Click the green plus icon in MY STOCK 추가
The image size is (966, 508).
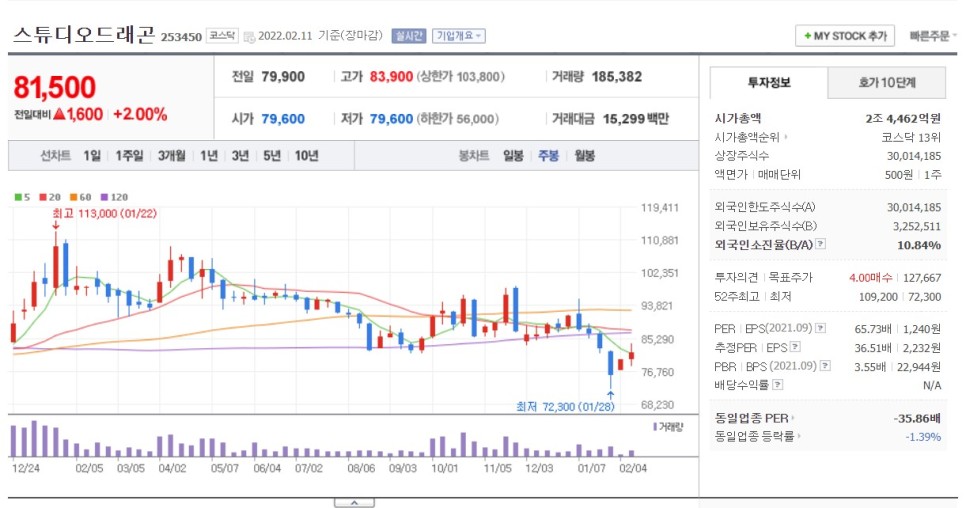[x=807, y=36]
